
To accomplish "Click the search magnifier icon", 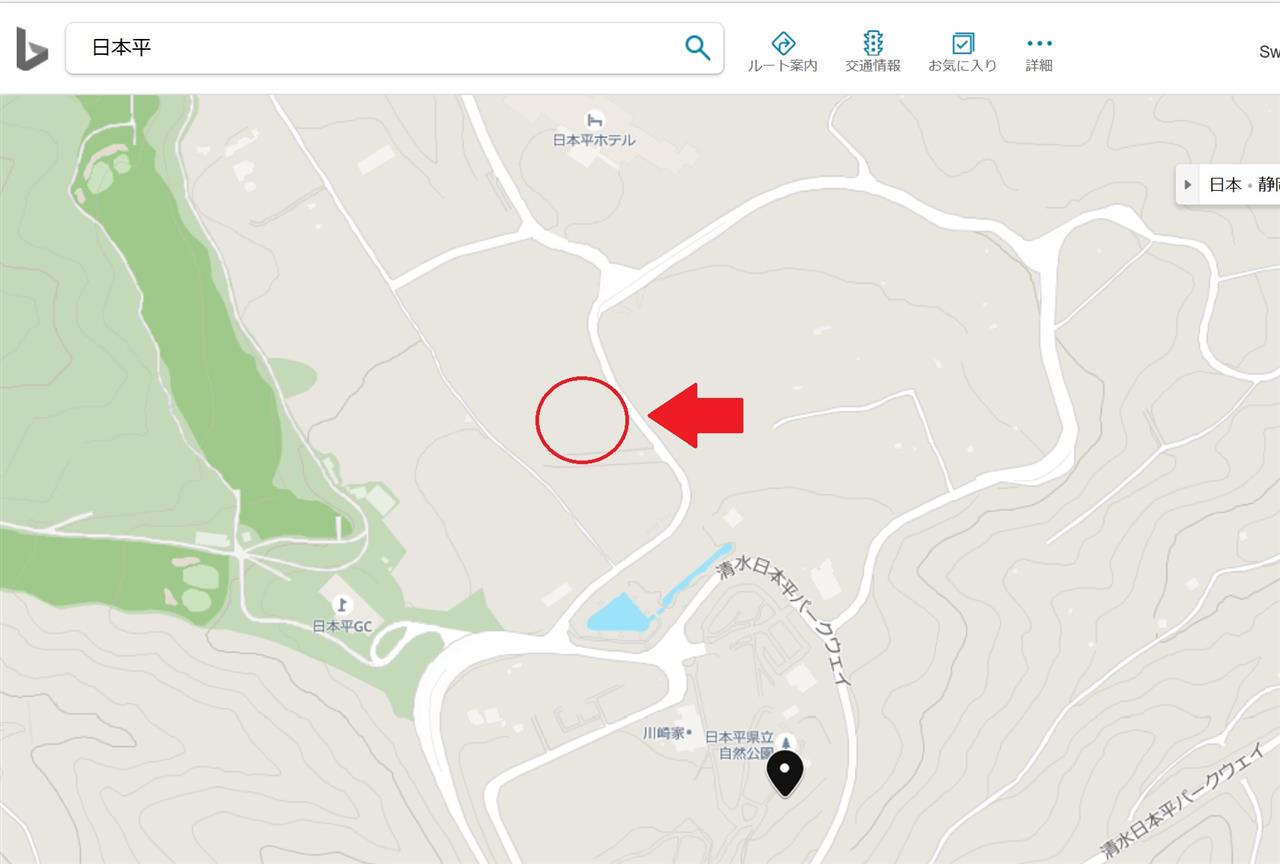I will (x=697, y=47).
